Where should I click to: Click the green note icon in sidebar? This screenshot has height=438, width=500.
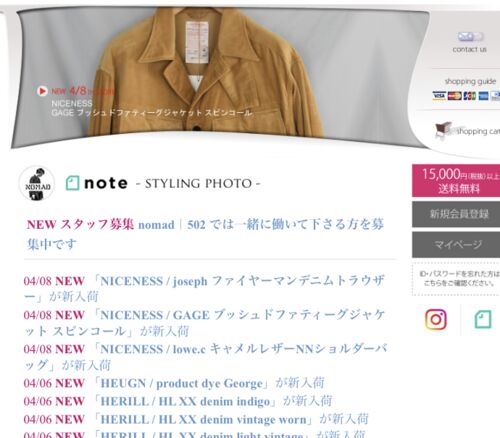click(x=483, y=319)
